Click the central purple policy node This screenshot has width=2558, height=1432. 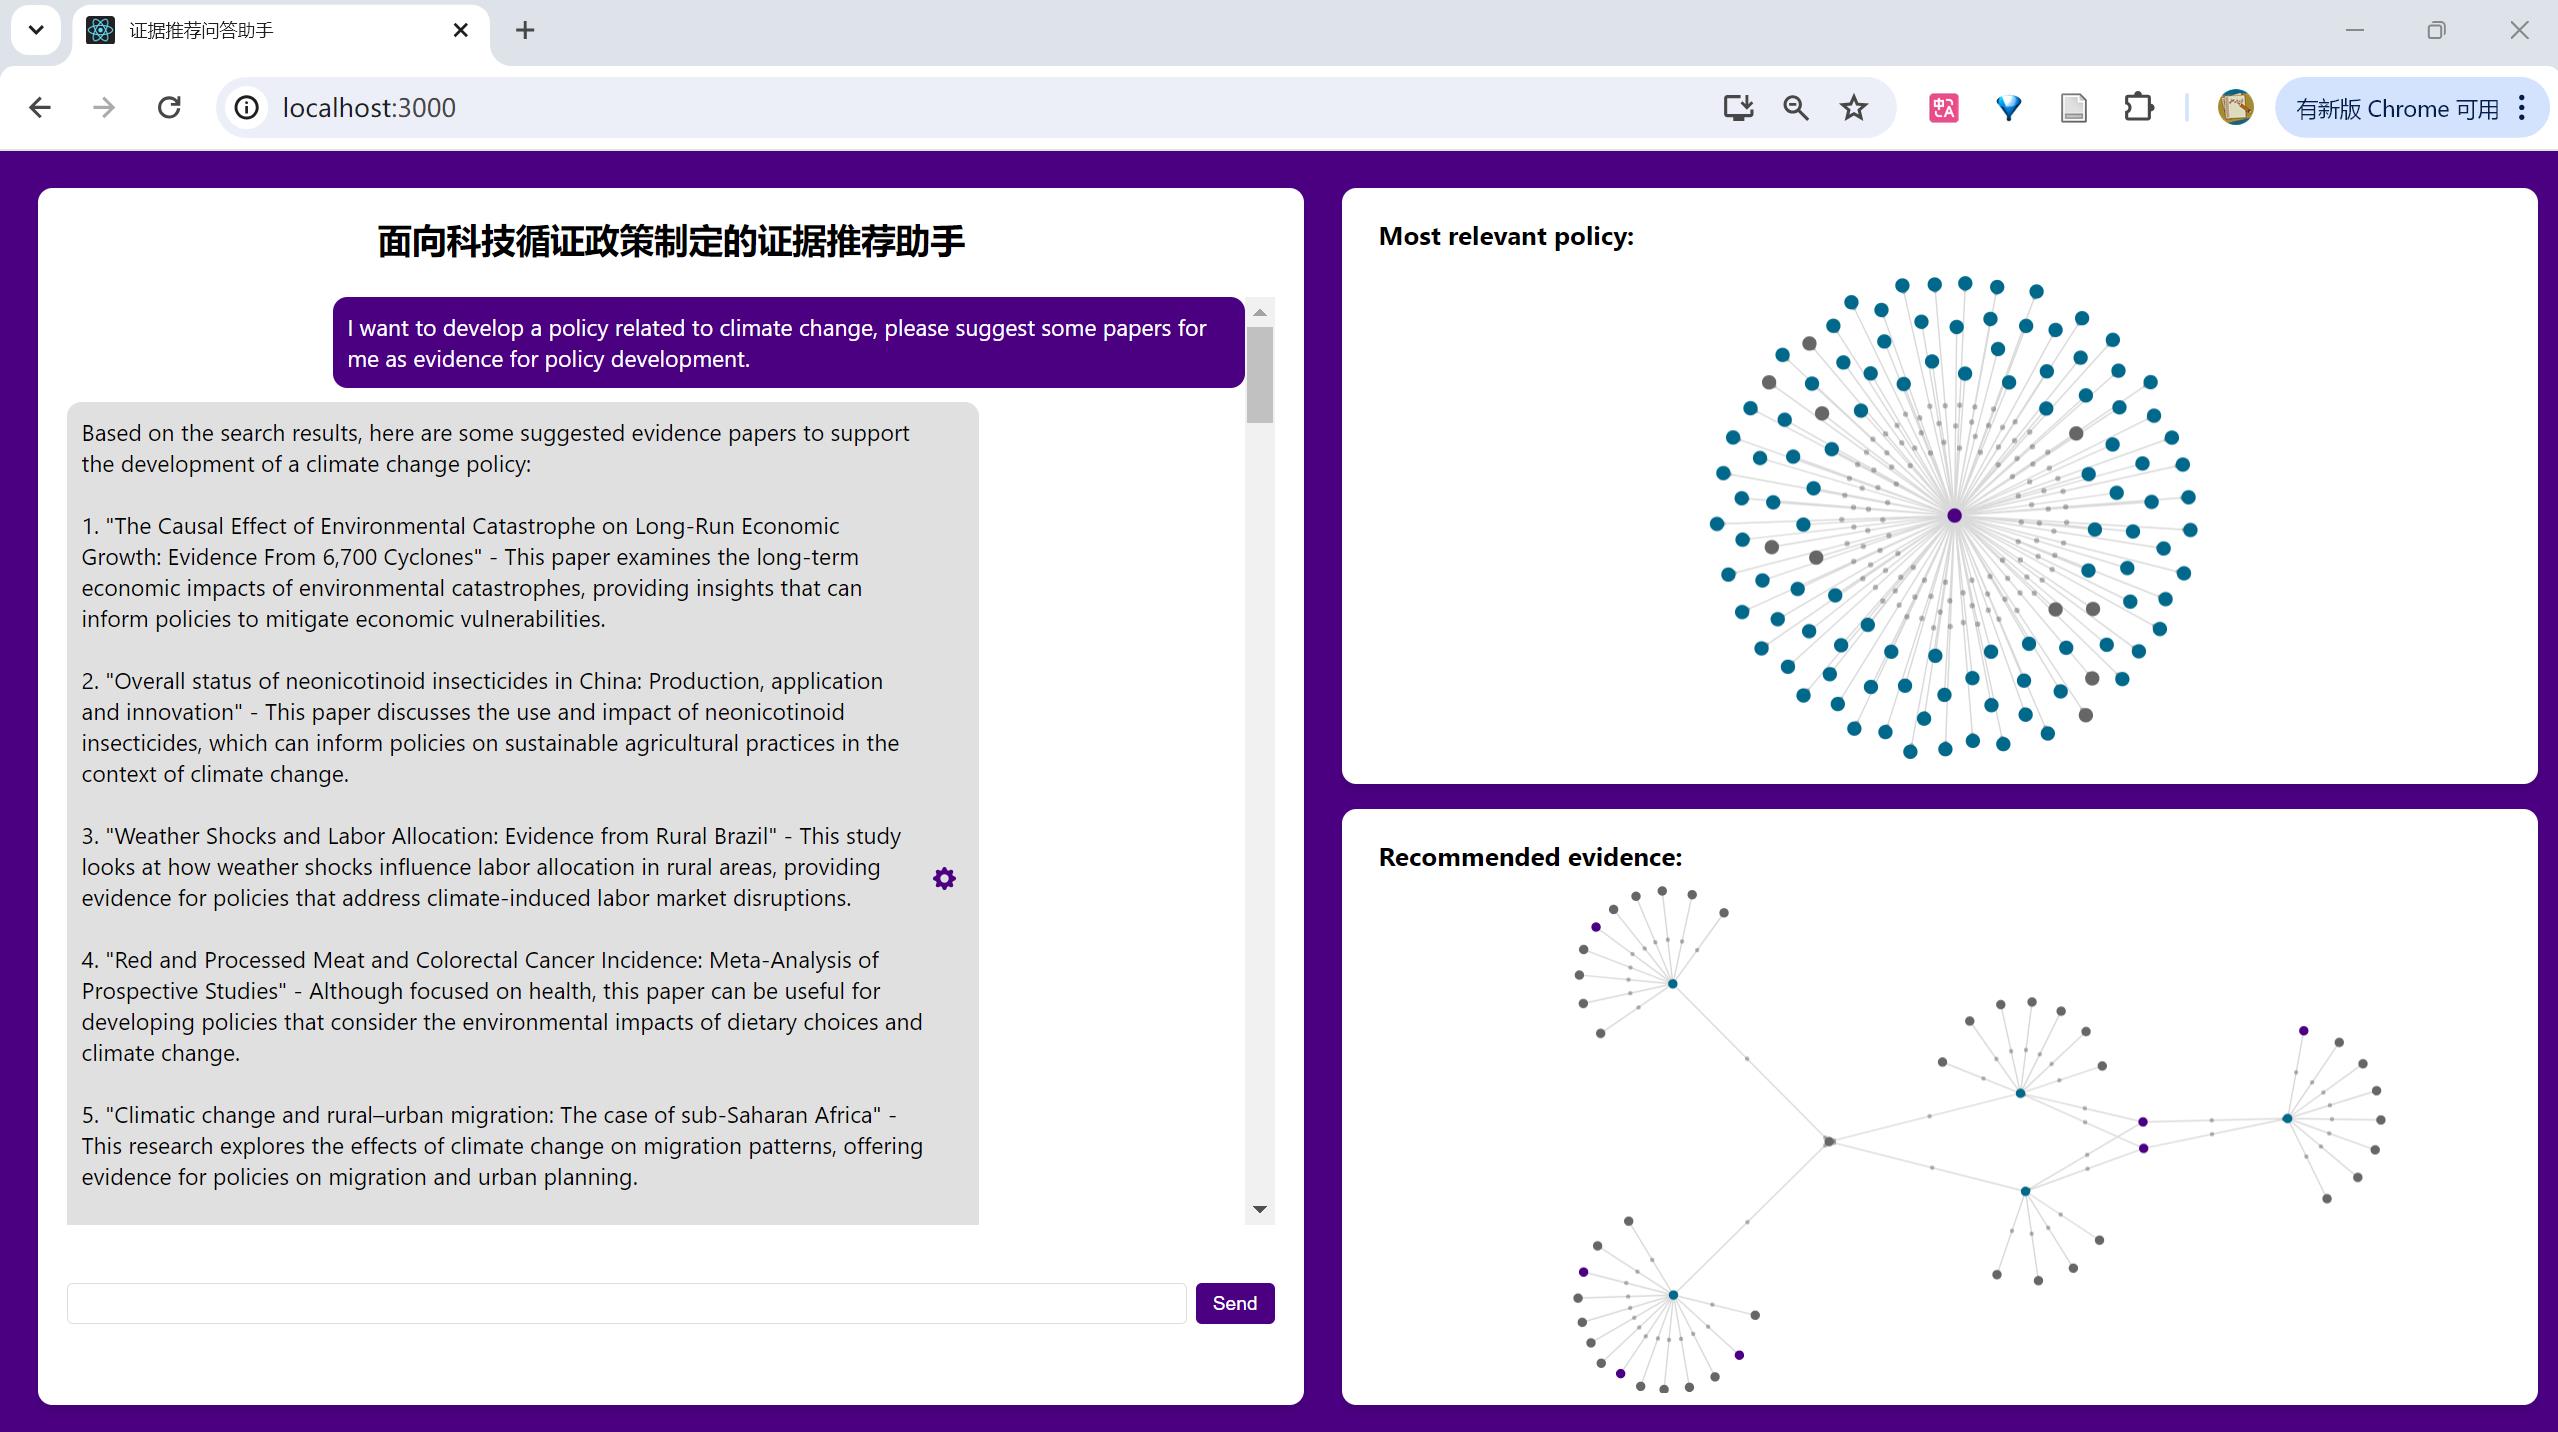1954,515
